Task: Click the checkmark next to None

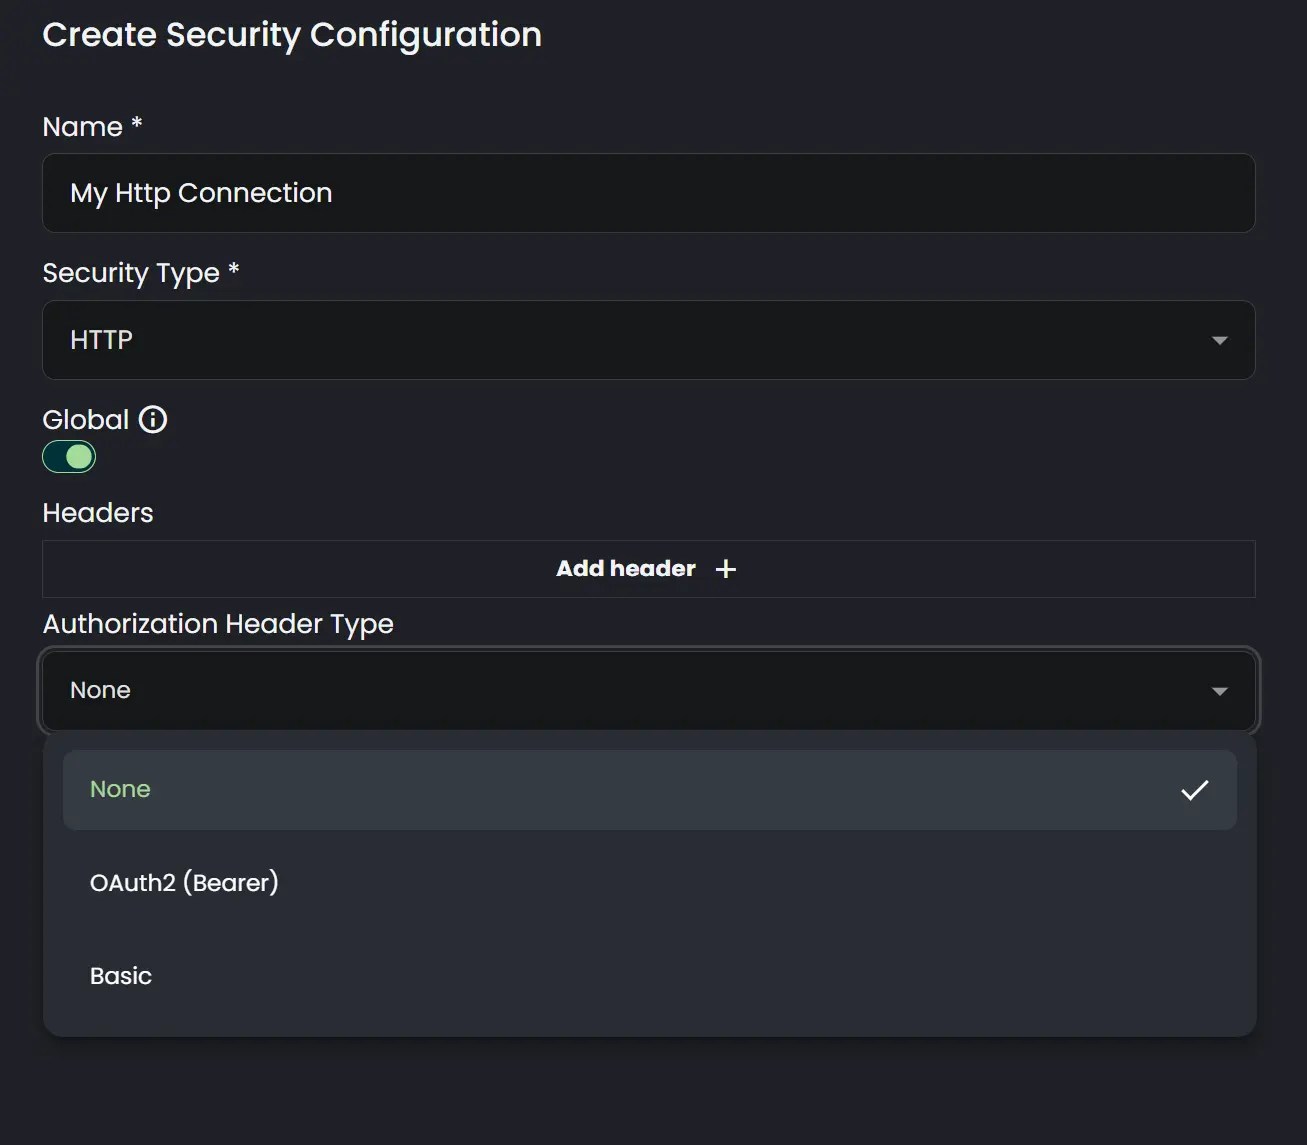Action: [1195, 790]
